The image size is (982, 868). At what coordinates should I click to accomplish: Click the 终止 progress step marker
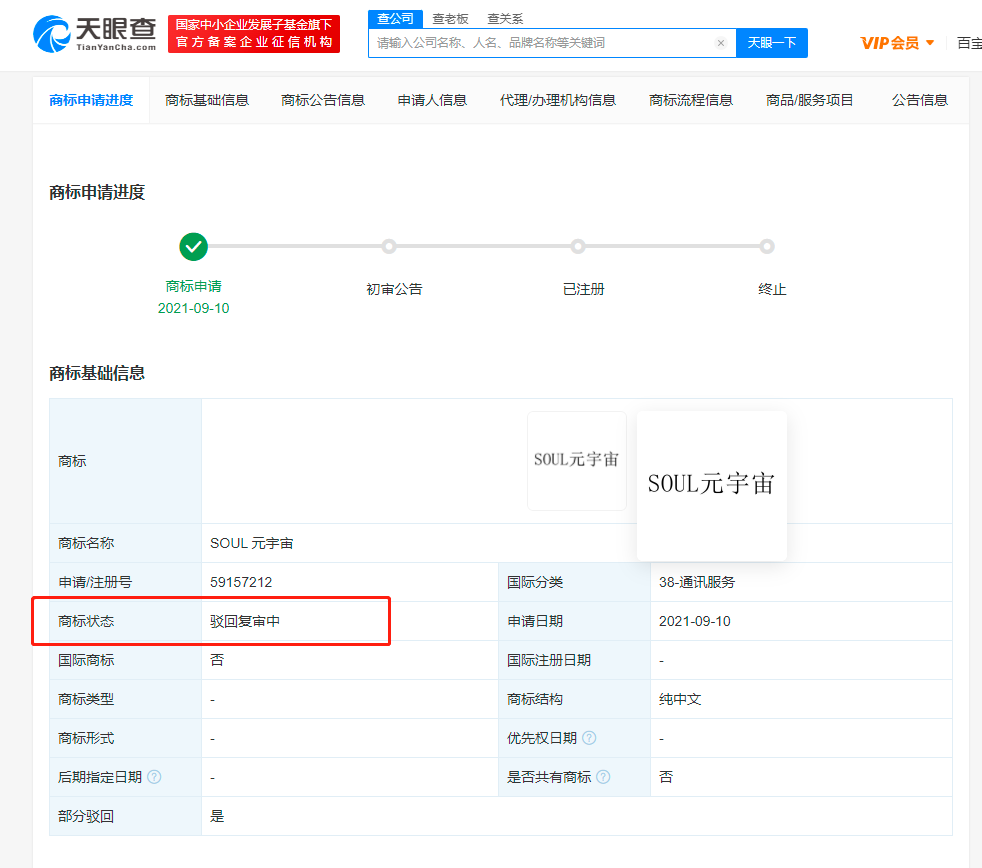pos(767,247)
